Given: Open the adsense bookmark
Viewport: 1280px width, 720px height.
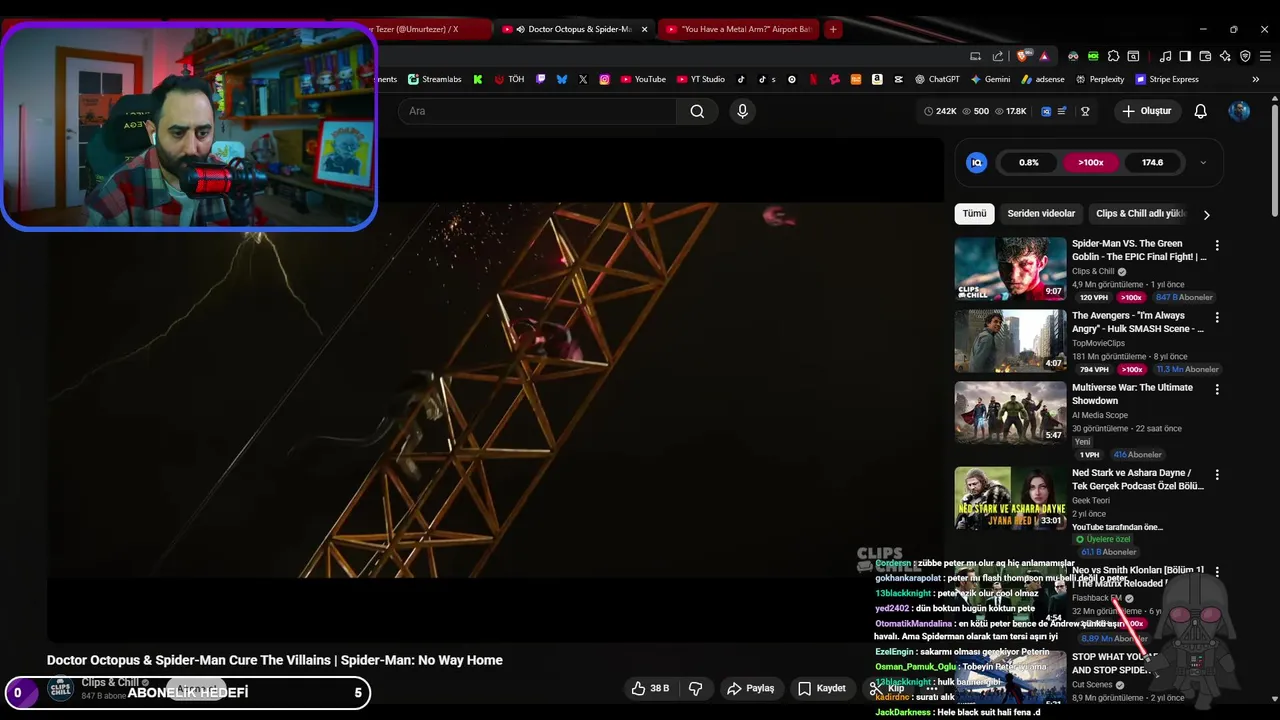Looking at the screenshot, I should pos(1042,79).
